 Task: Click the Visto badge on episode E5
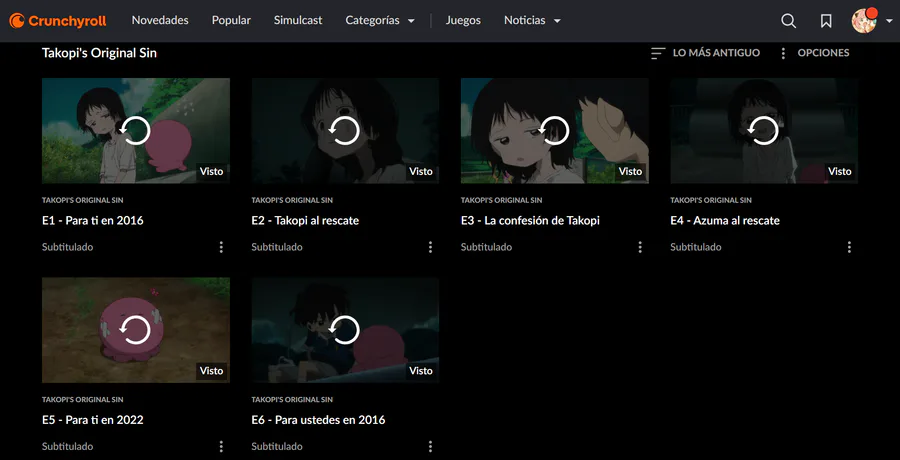click(211, 370)
